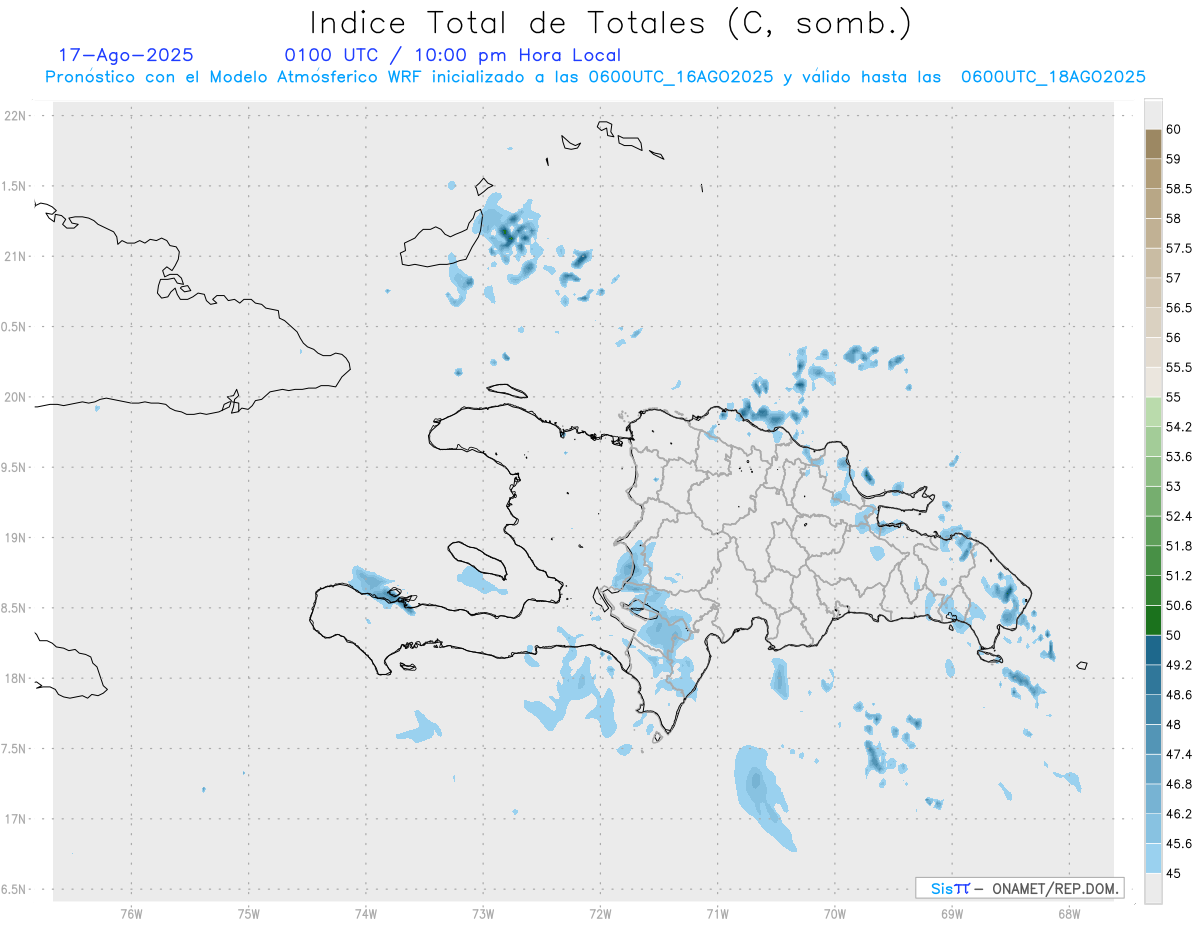Click the longitude label '69W'

(x=952, y=914)
